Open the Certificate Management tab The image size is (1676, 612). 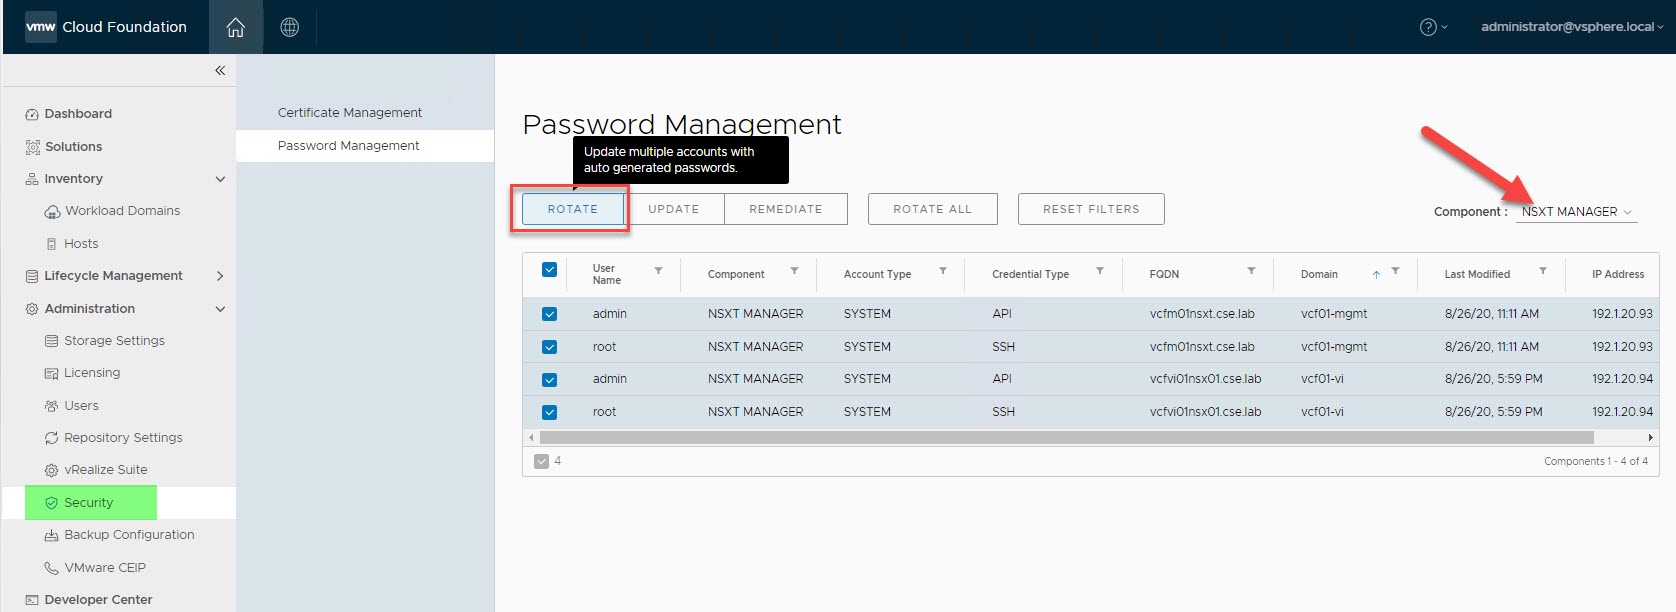[349, 113]
